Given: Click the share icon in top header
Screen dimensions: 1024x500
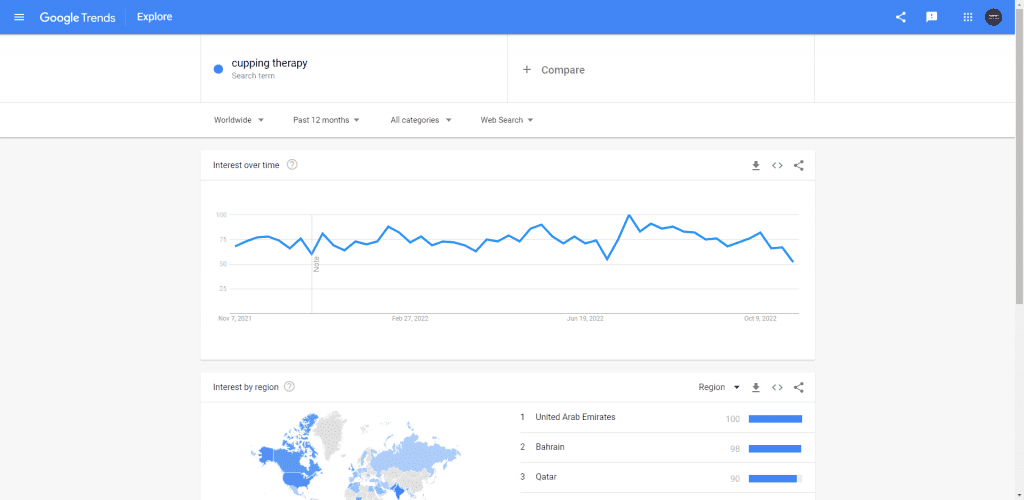Looking at the screenshot, I should pyautogui.click(x=901, y=17).
